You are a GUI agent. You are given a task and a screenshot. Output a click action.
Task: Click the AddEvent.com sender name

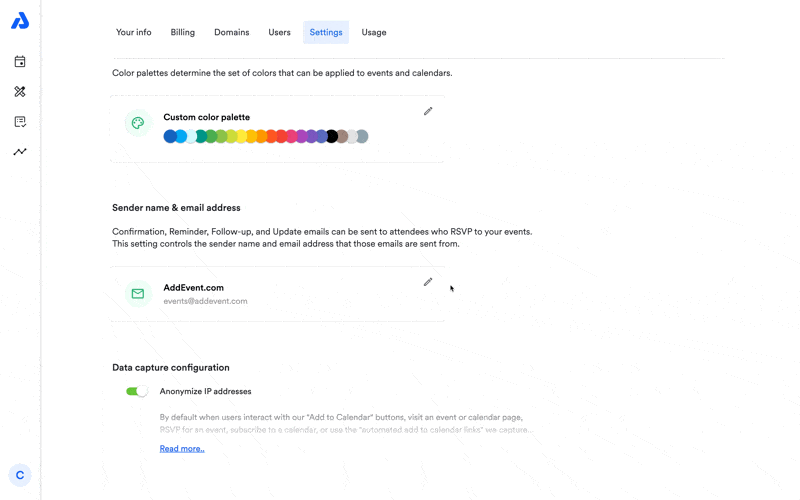tap(193, 287)
